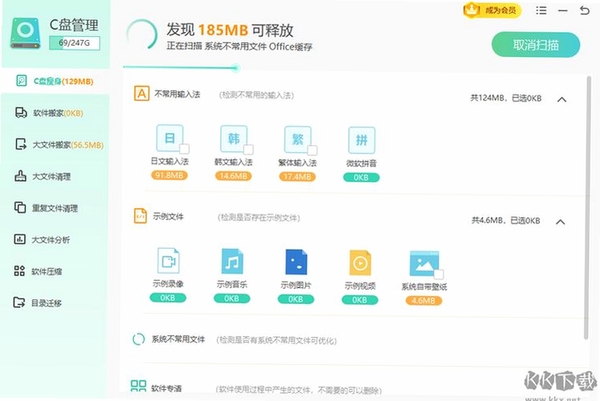
Task: Click the 成为会员 membership button
Action: coord(492,10)
